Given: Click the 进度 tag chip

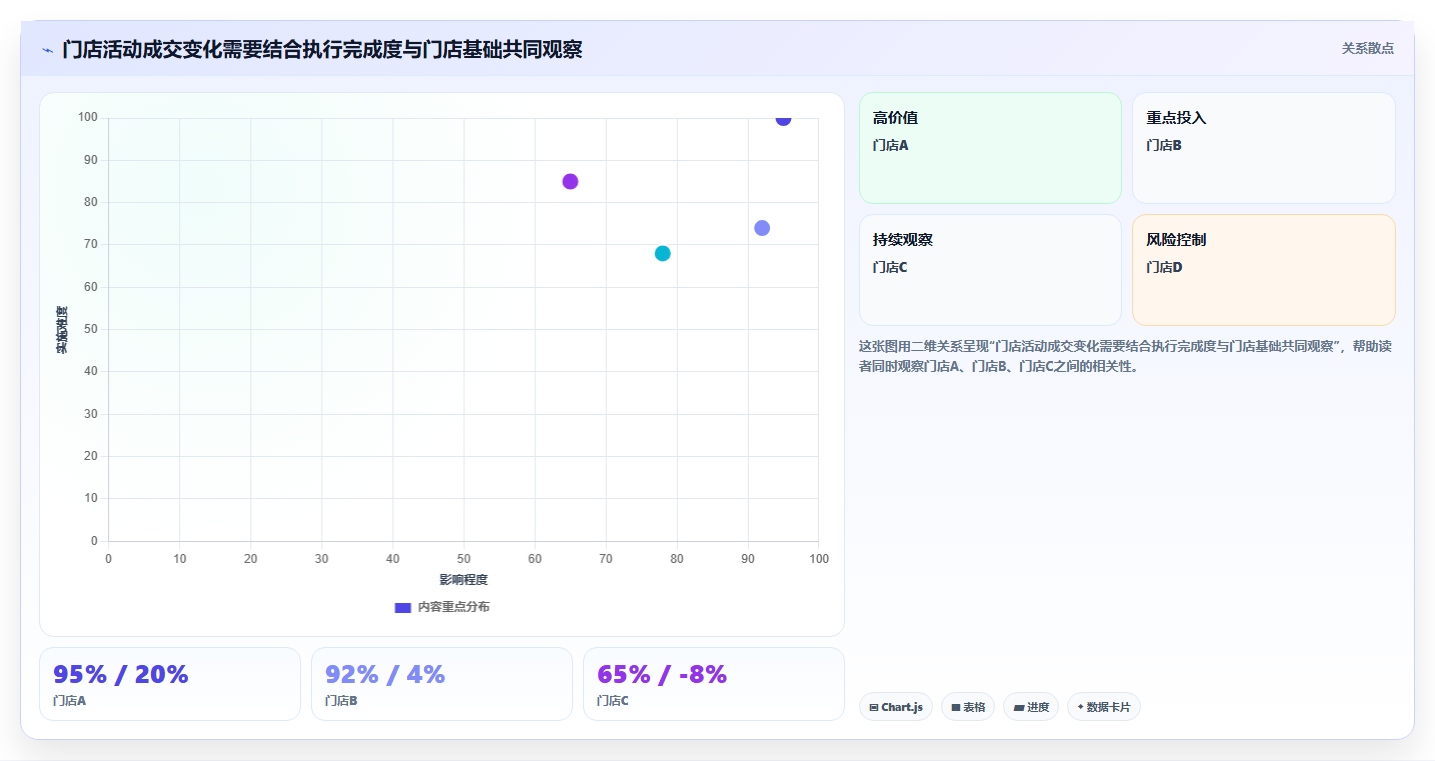Looking at the screenshot, I should (x=1031, y=707).
